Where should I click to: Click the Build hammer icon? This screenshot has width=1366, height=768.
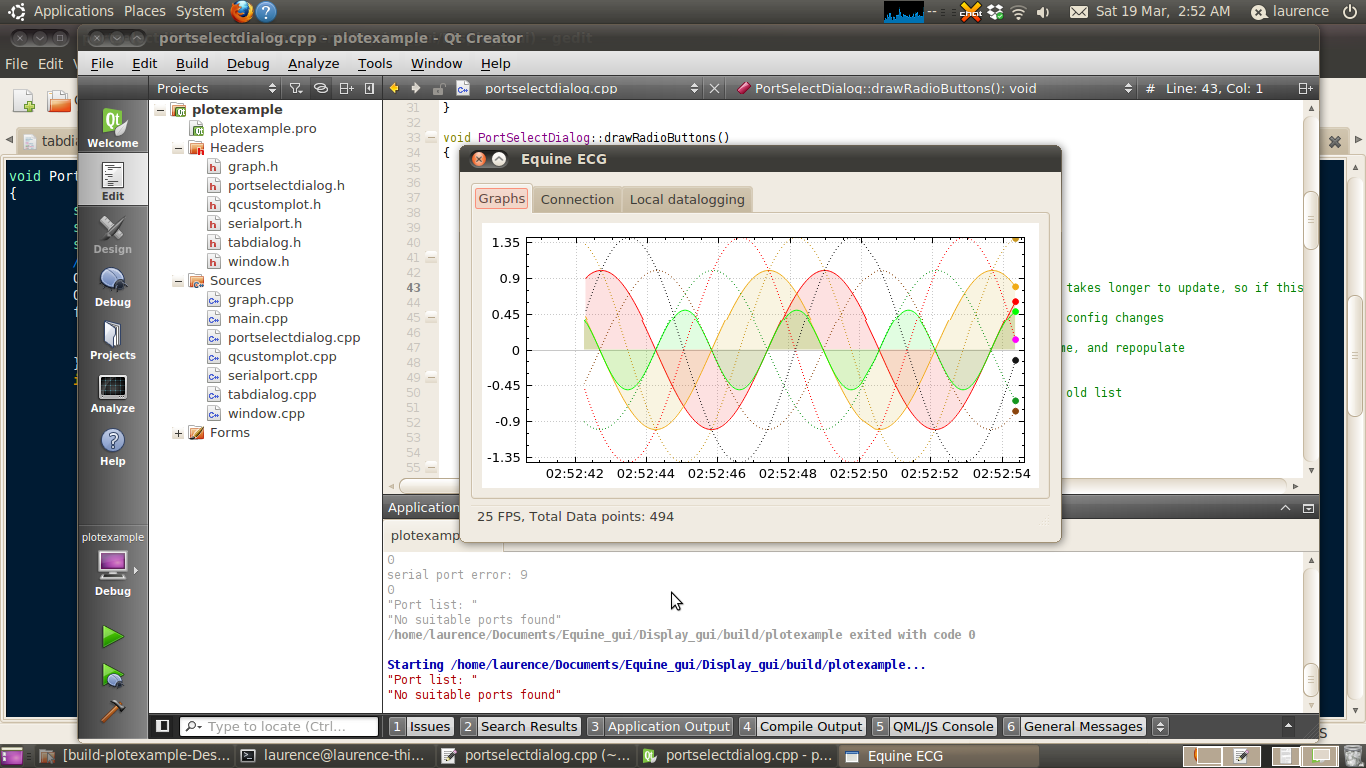112,711
